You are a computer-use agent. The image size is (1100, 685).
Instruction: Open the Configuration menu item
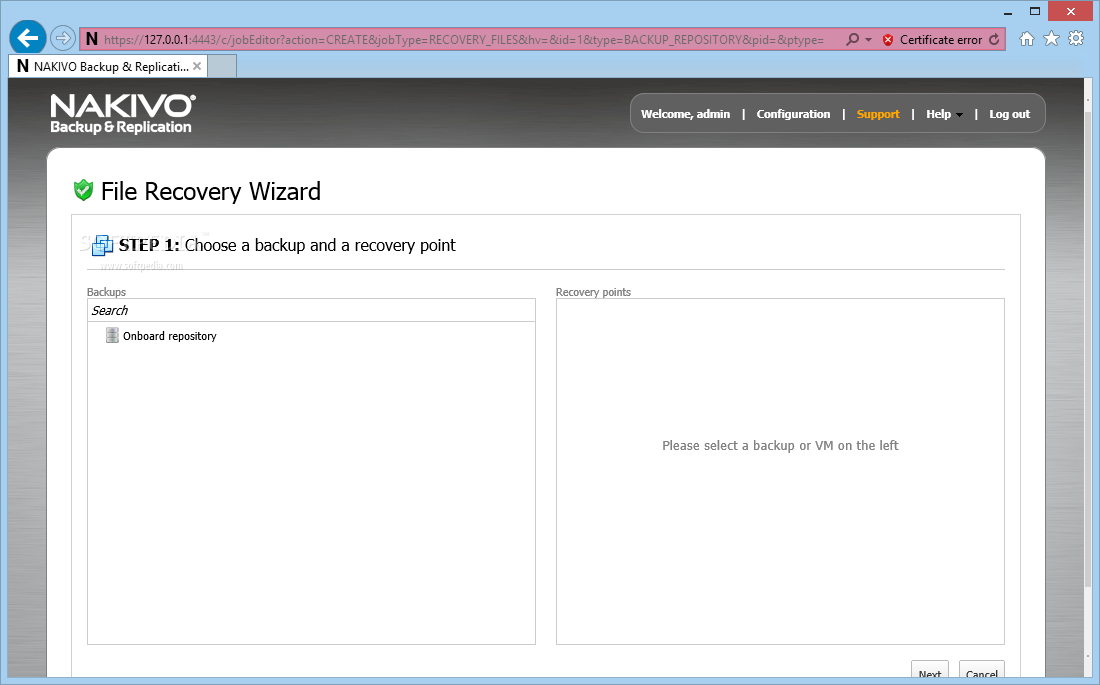tap(793, 114)
